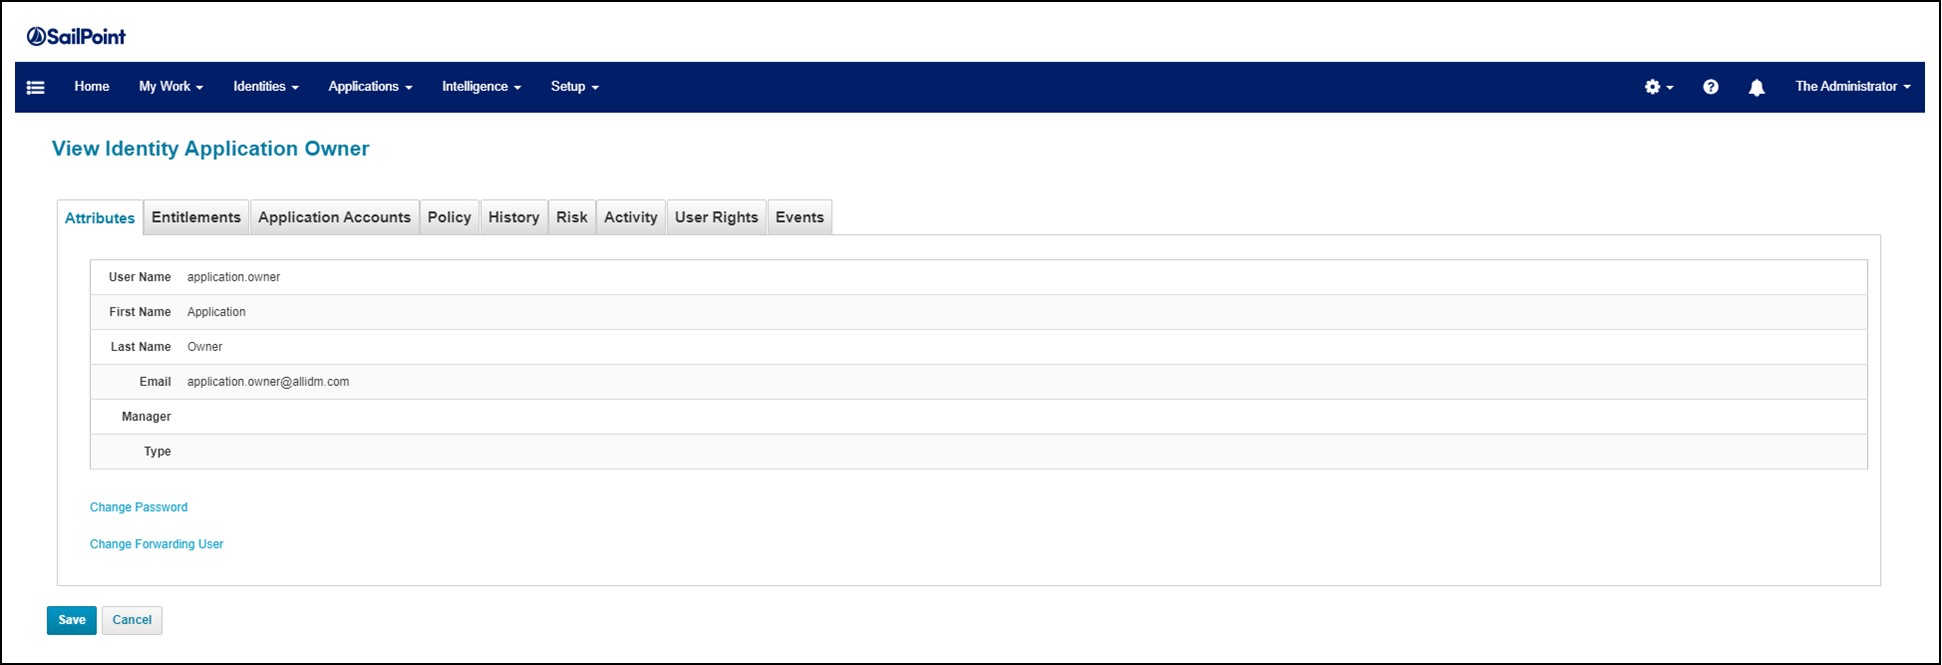The image size is (1942, 665).
Task: Open the Setup dropdown menu
Action: 574,87
